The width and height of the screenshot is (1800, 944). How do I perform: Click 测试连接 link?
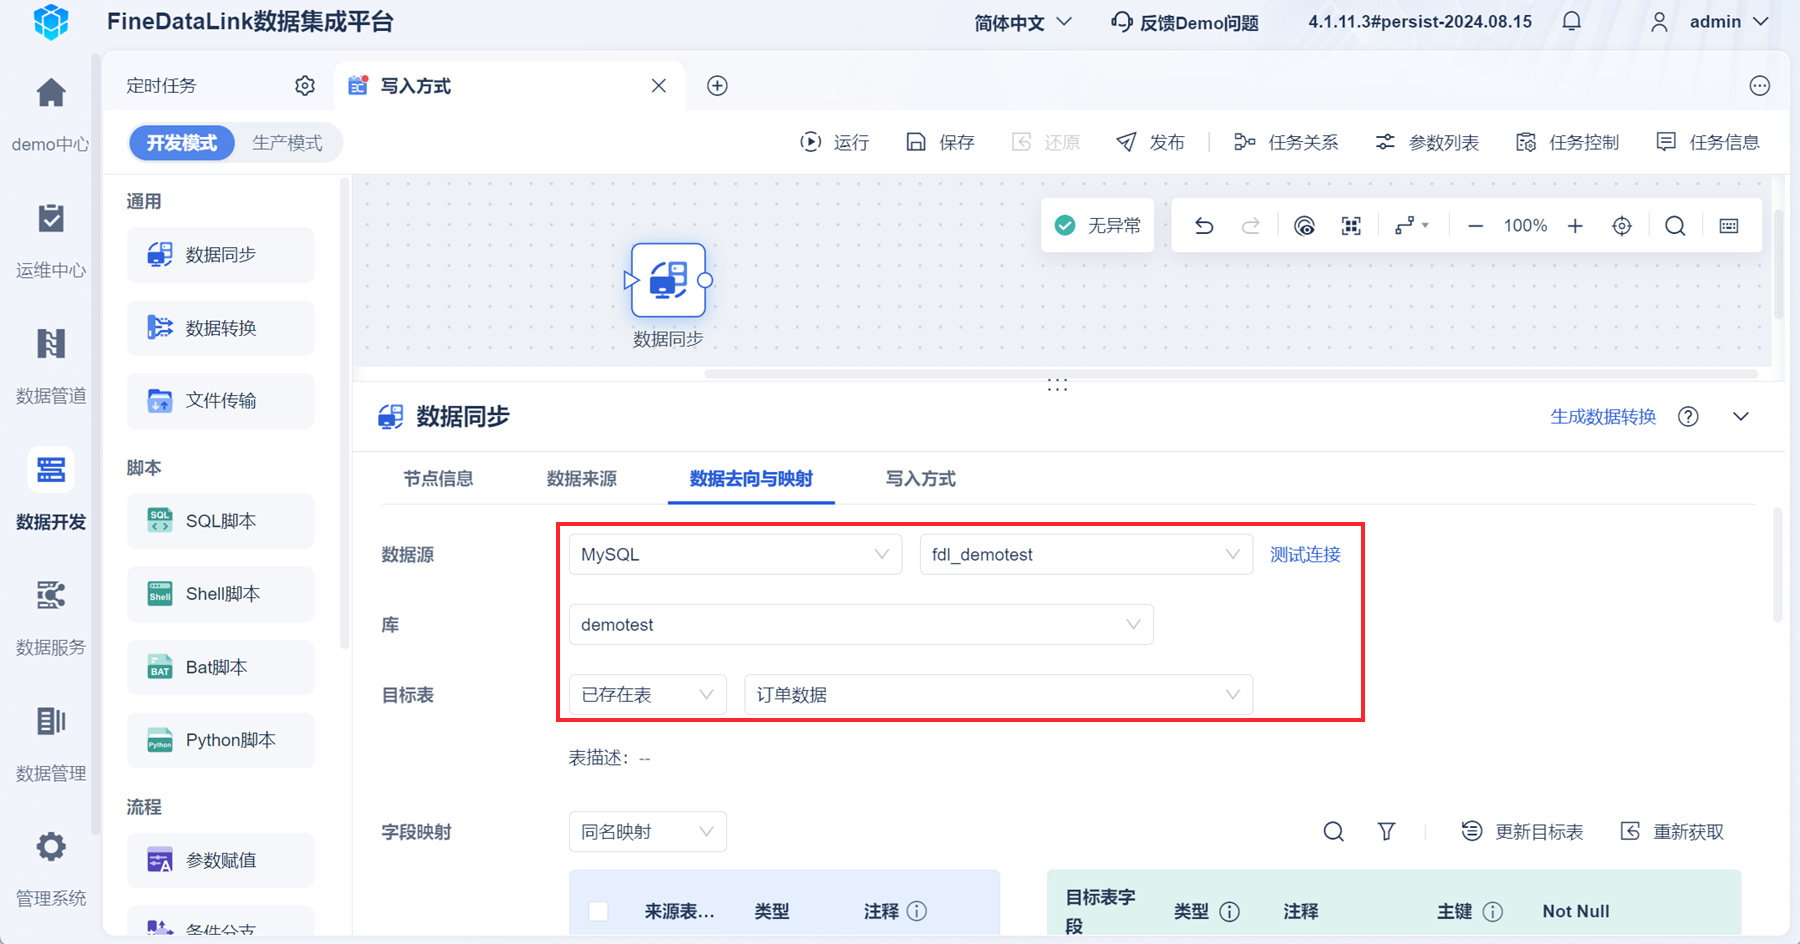1305,555
